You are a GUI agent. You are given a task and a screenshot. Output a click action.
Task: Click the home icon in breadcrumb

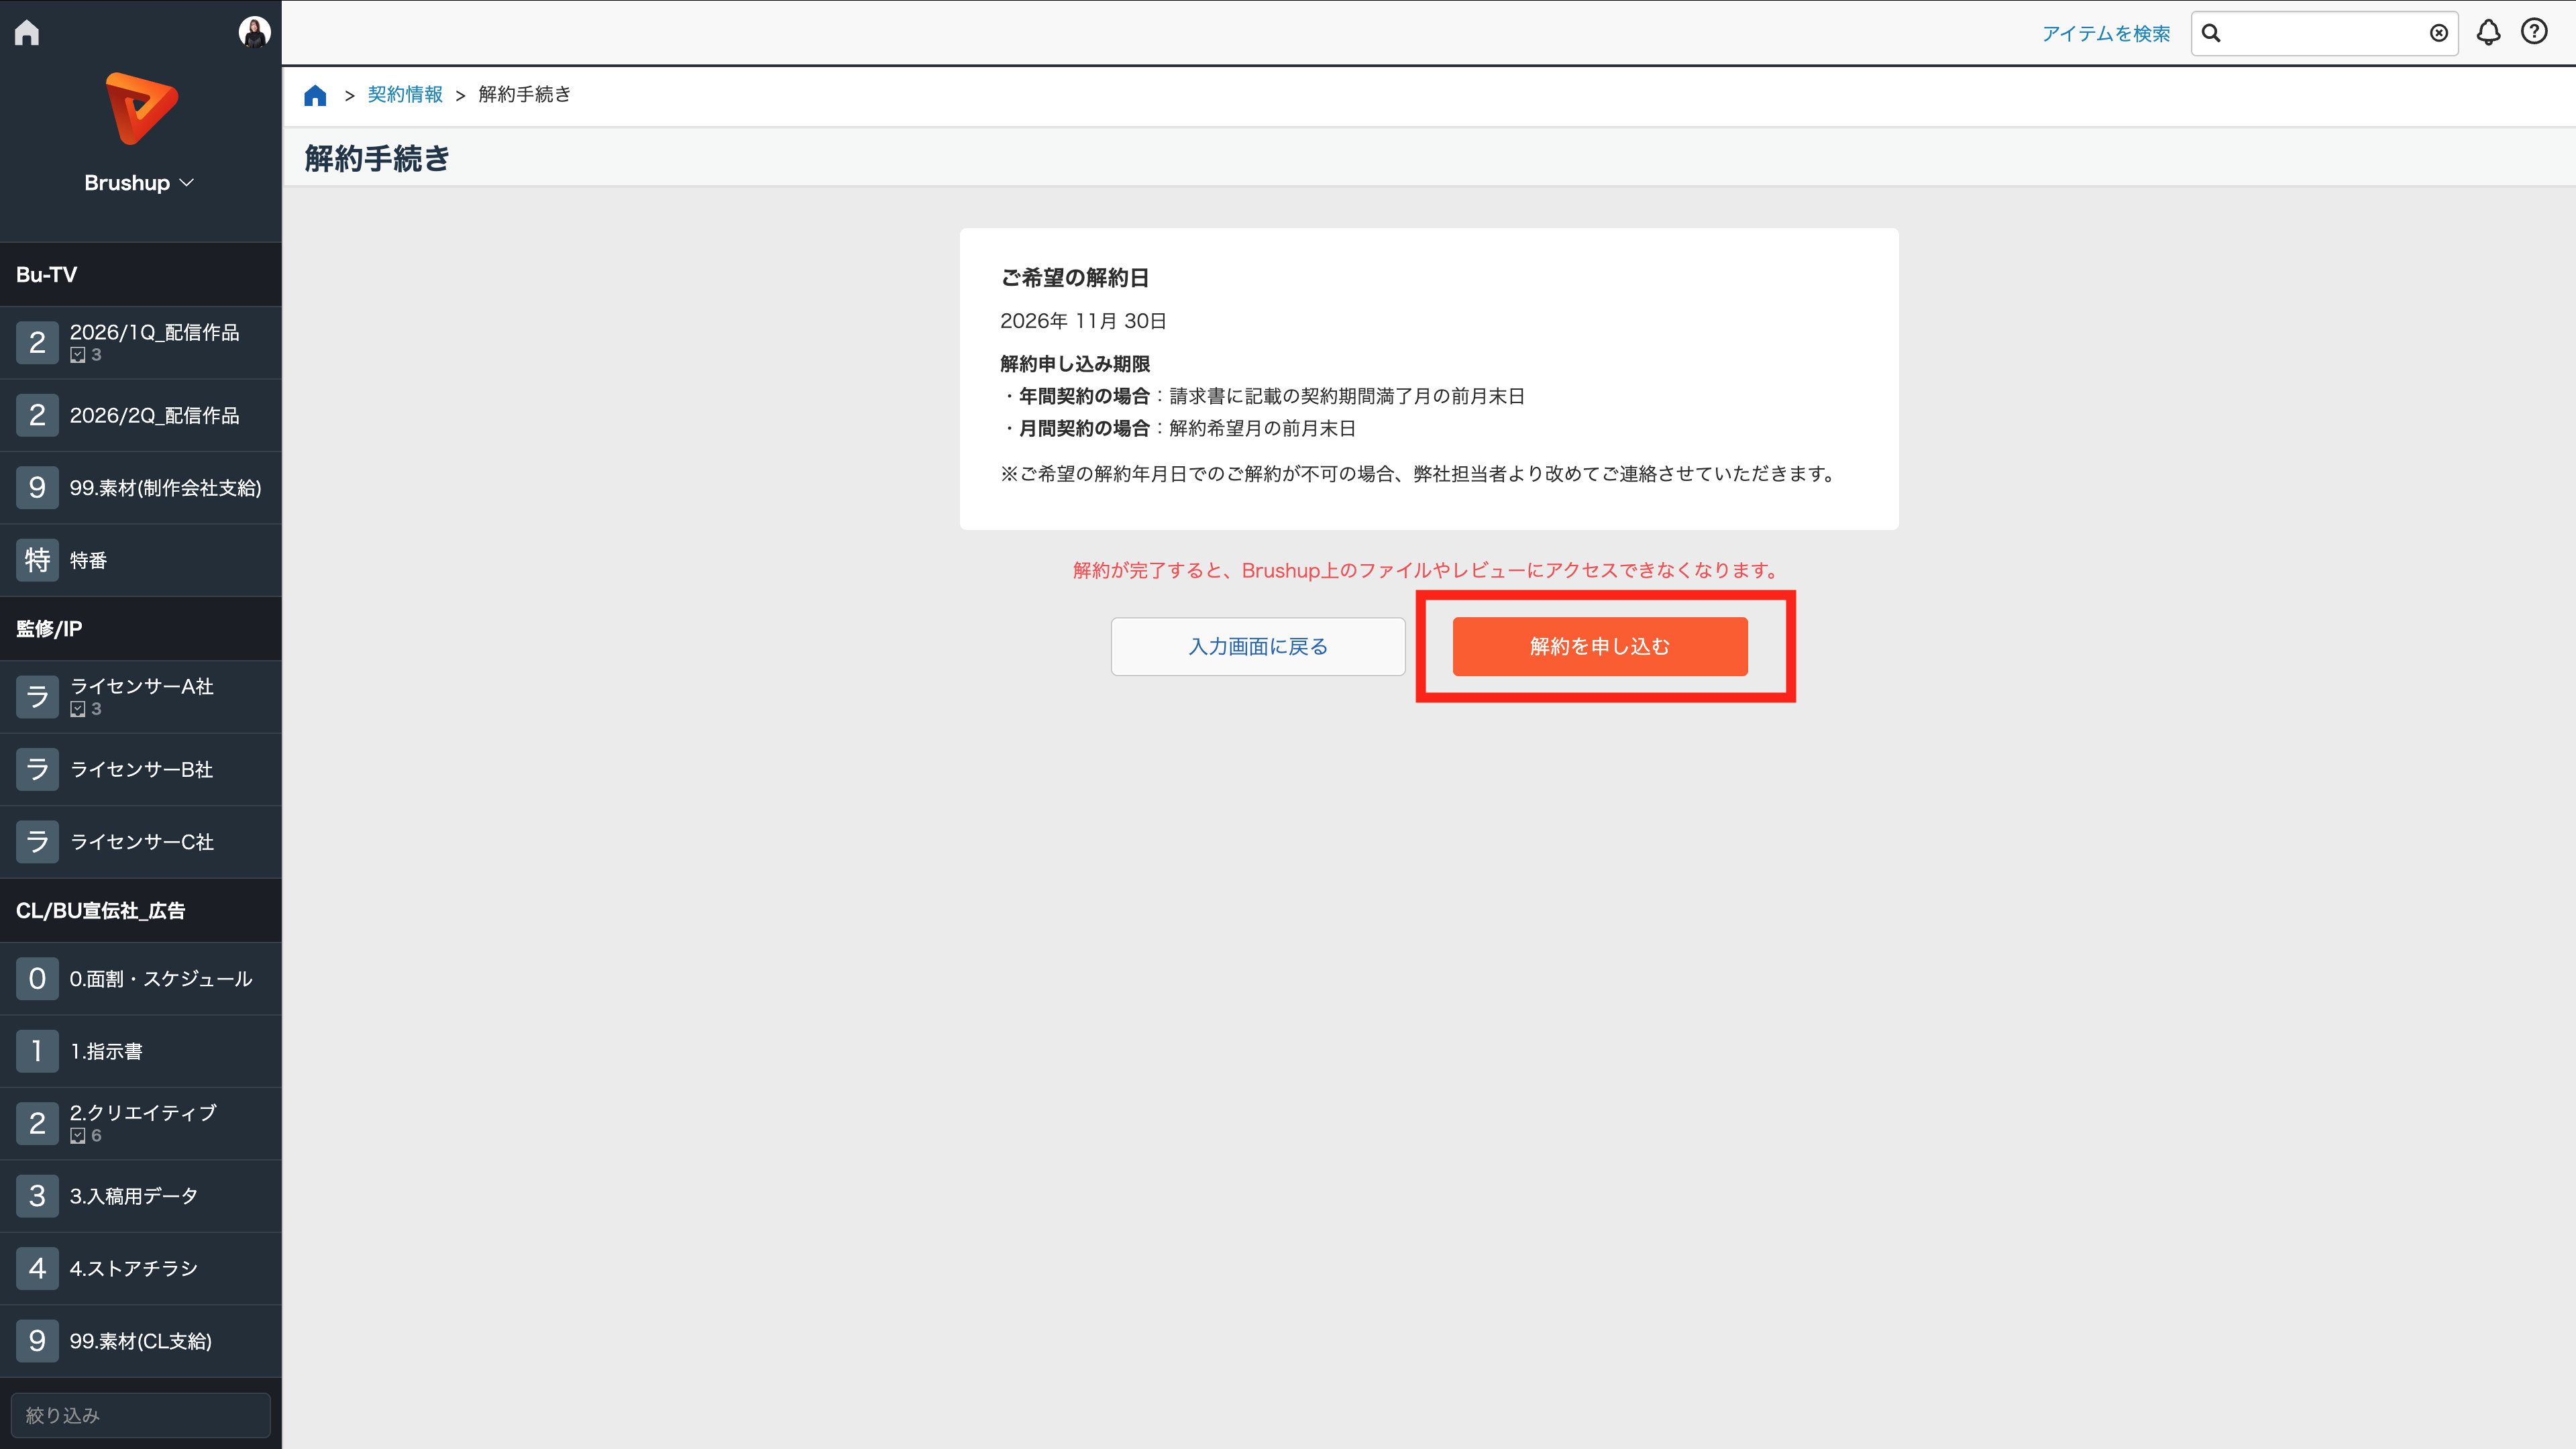(x=315, y=95)
